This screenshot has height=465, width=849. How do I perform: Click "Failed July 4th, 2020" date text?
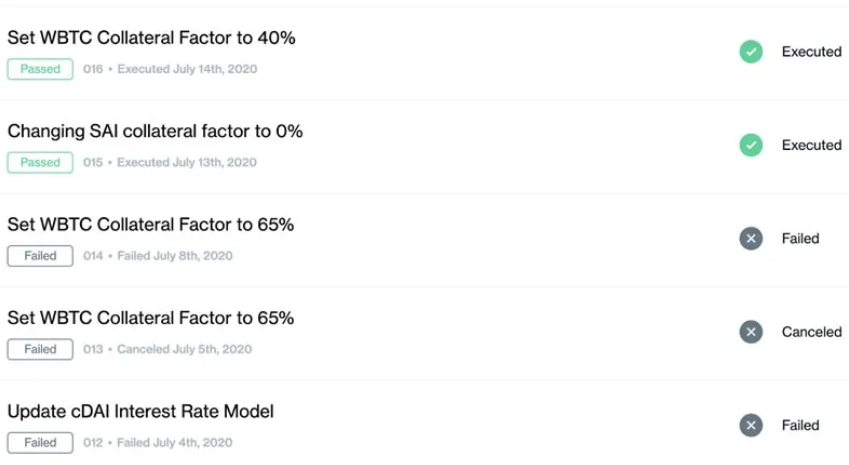click(175, 442)
